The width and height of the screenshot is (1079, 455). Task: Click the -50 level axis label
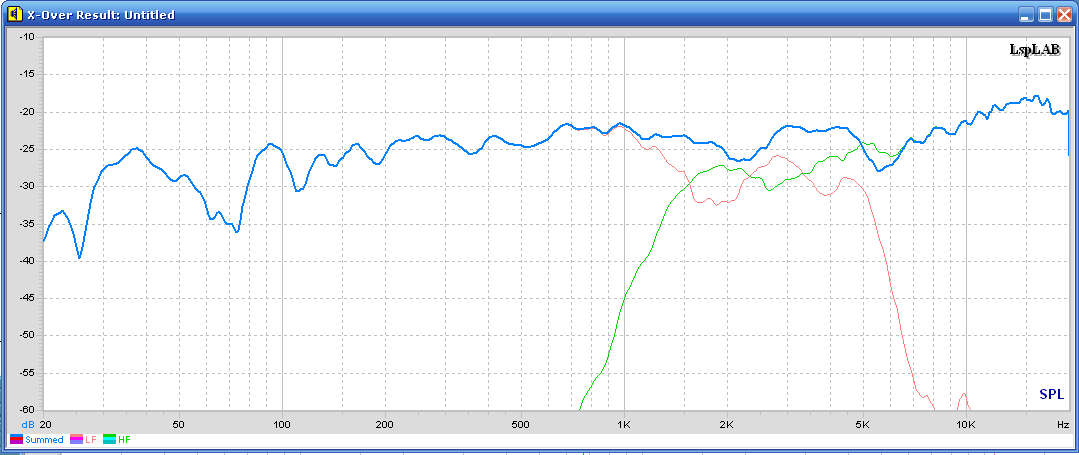(x=28, y=335)
